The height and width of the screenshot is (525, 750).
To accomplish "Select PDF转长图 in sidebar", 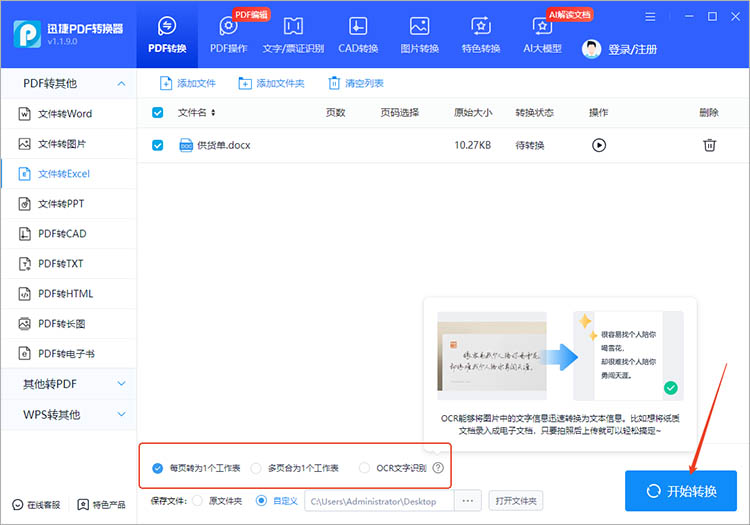I will click(x=68, y=324).
